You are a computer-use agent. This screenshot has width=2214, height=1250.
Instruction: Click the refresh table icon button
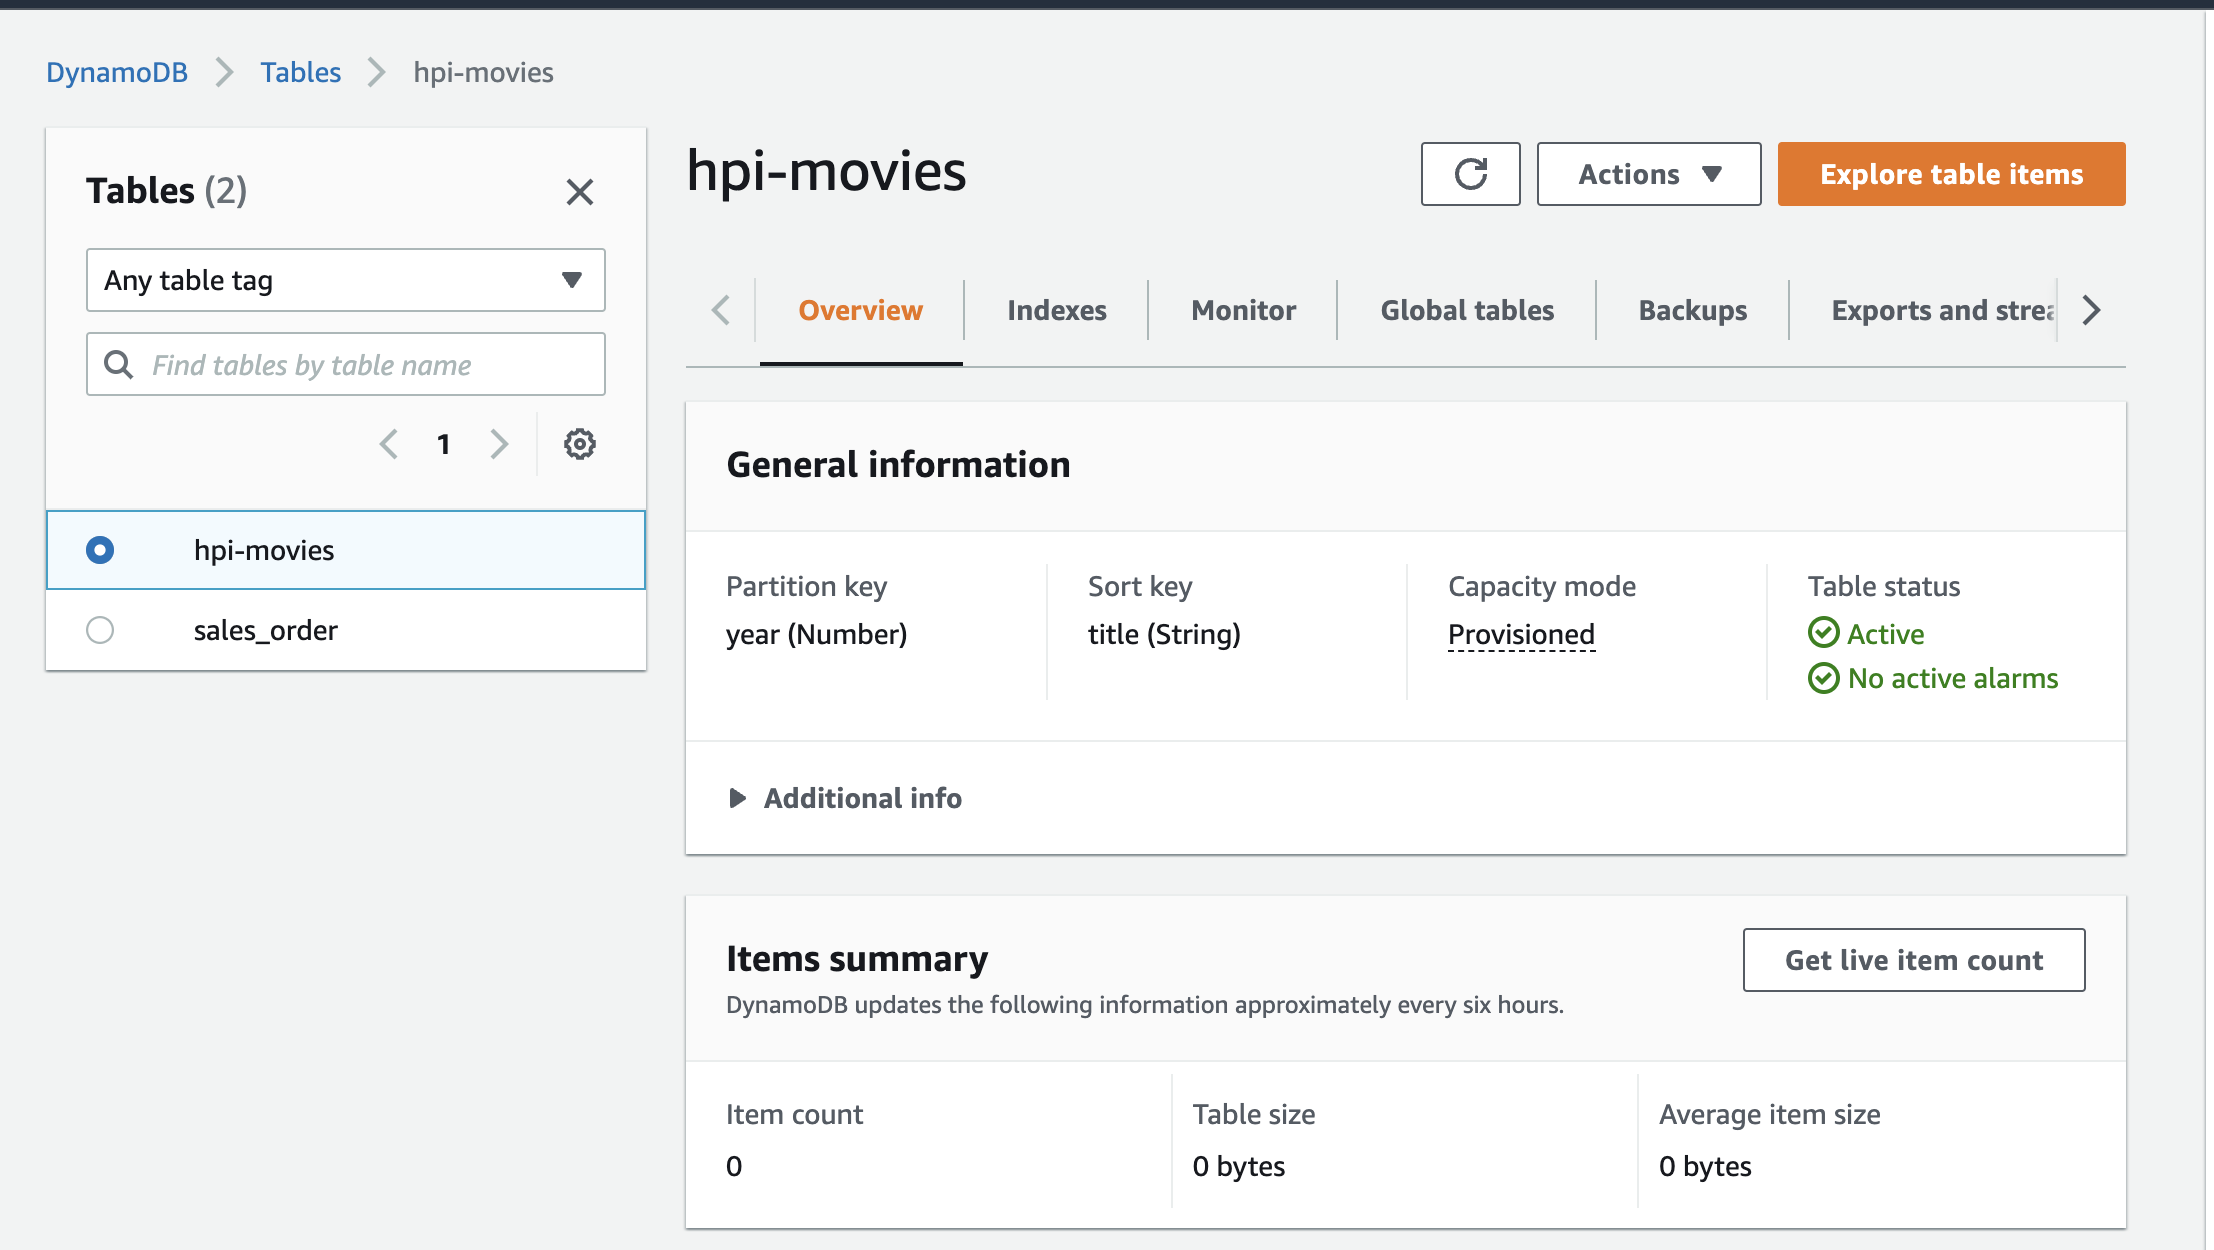click(x=1470, y=174)
